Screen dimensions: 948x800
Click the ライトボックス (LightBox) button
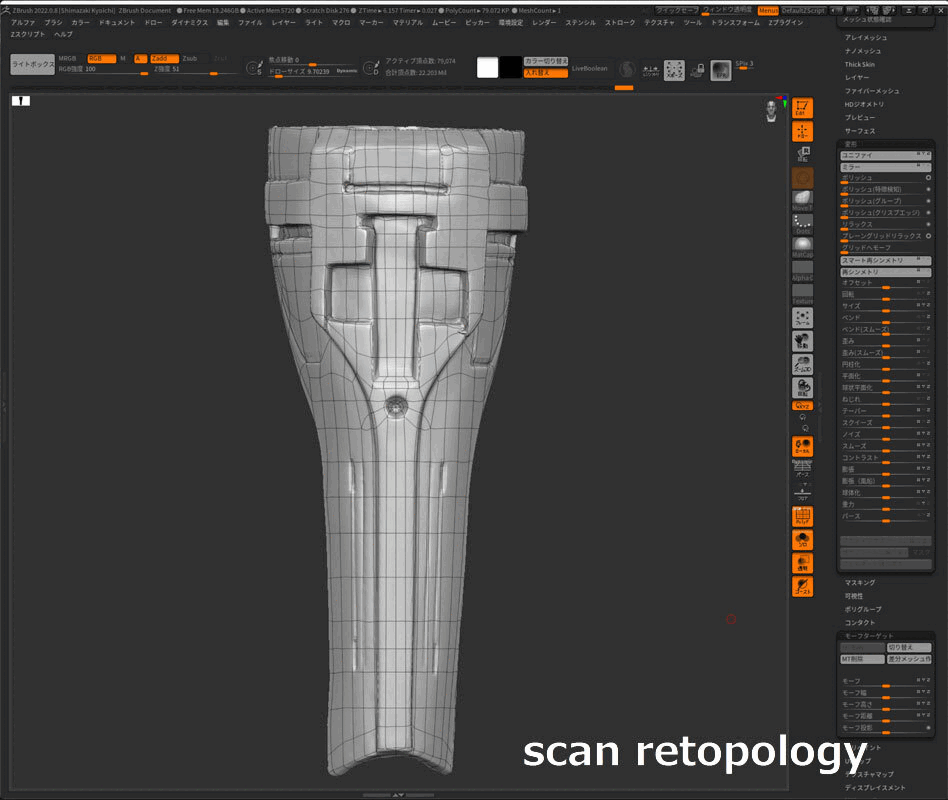click(33, 64)
